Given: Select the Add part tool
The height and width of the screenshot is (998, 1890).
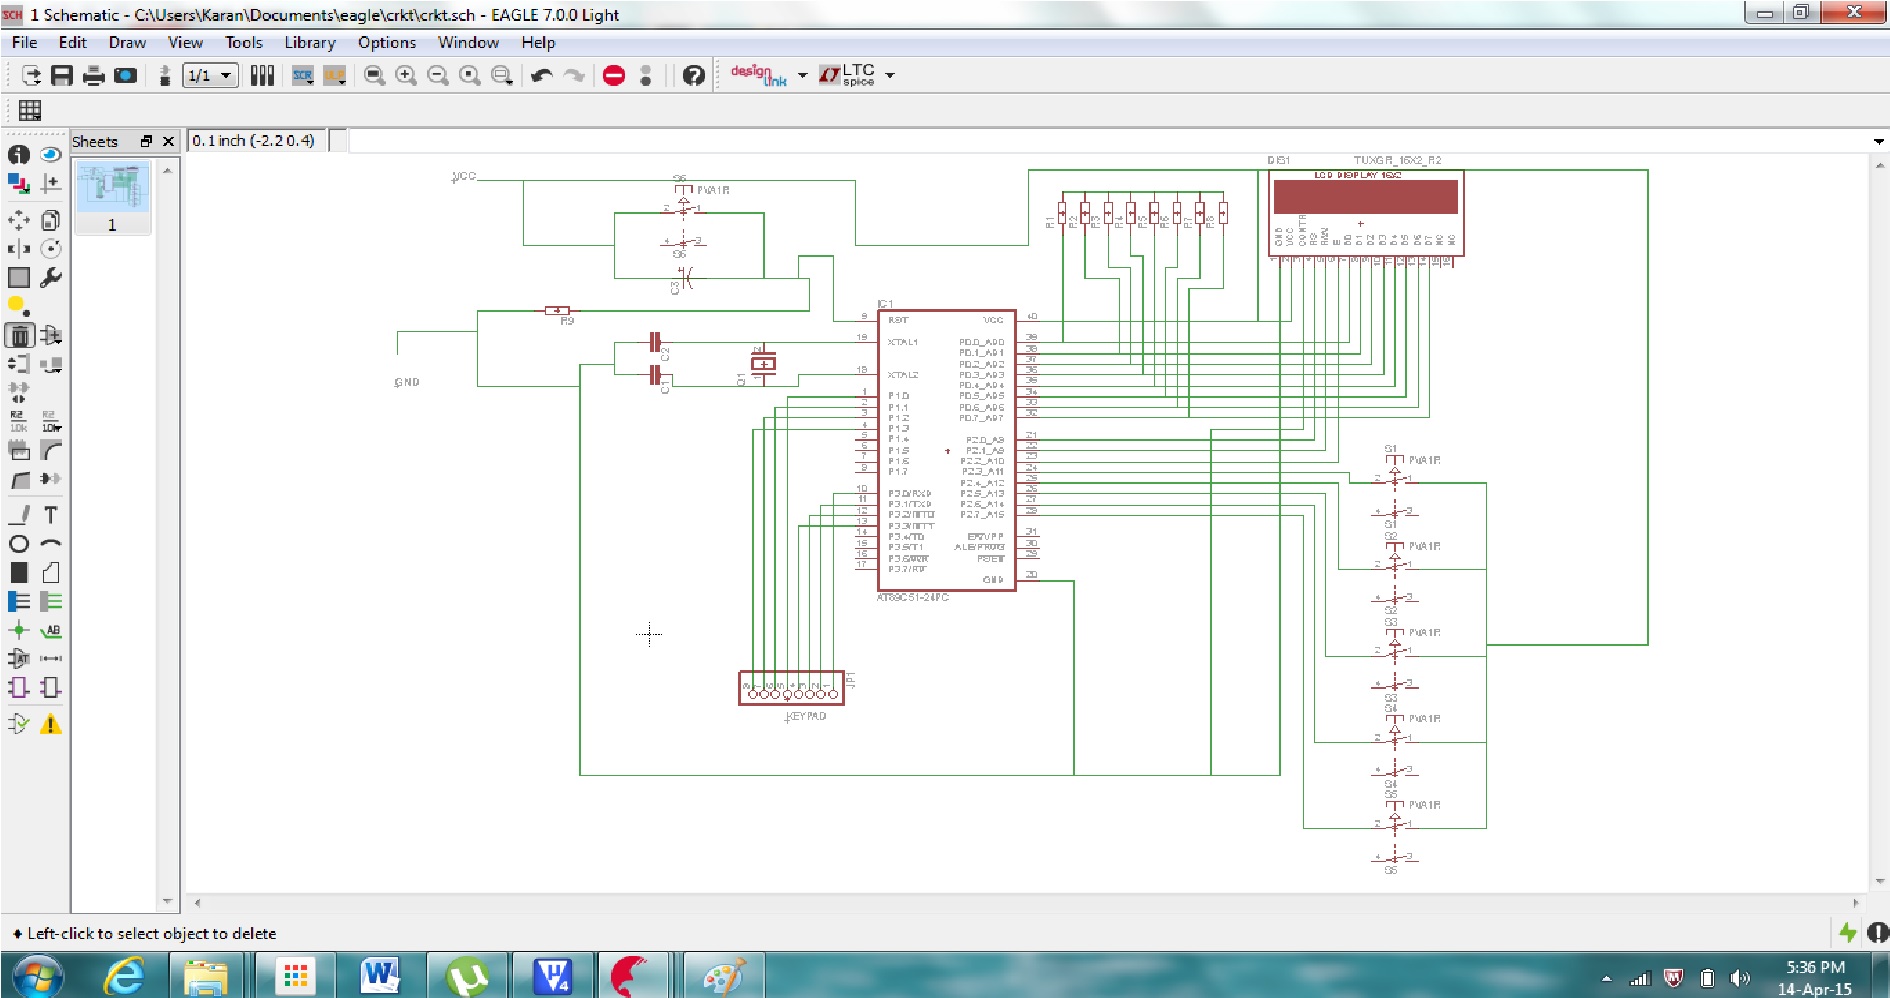Looking at the screenshot, I should [x=51, y=336].
